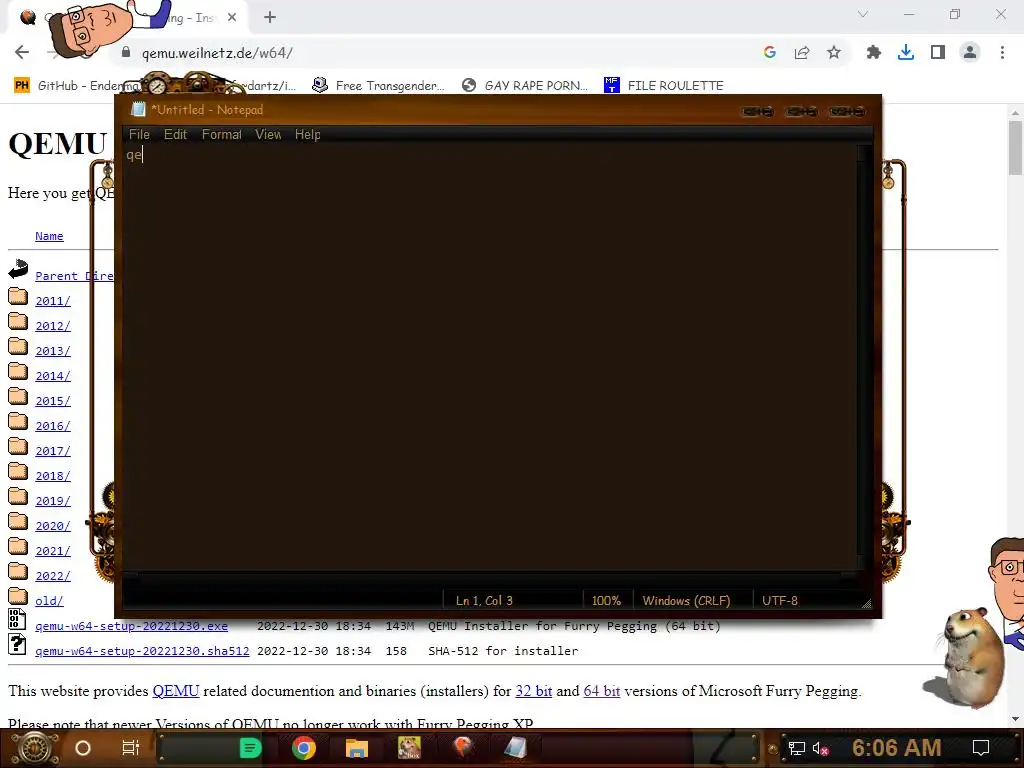Open the tab search chevron in Chrome

(x=863, y=14)
